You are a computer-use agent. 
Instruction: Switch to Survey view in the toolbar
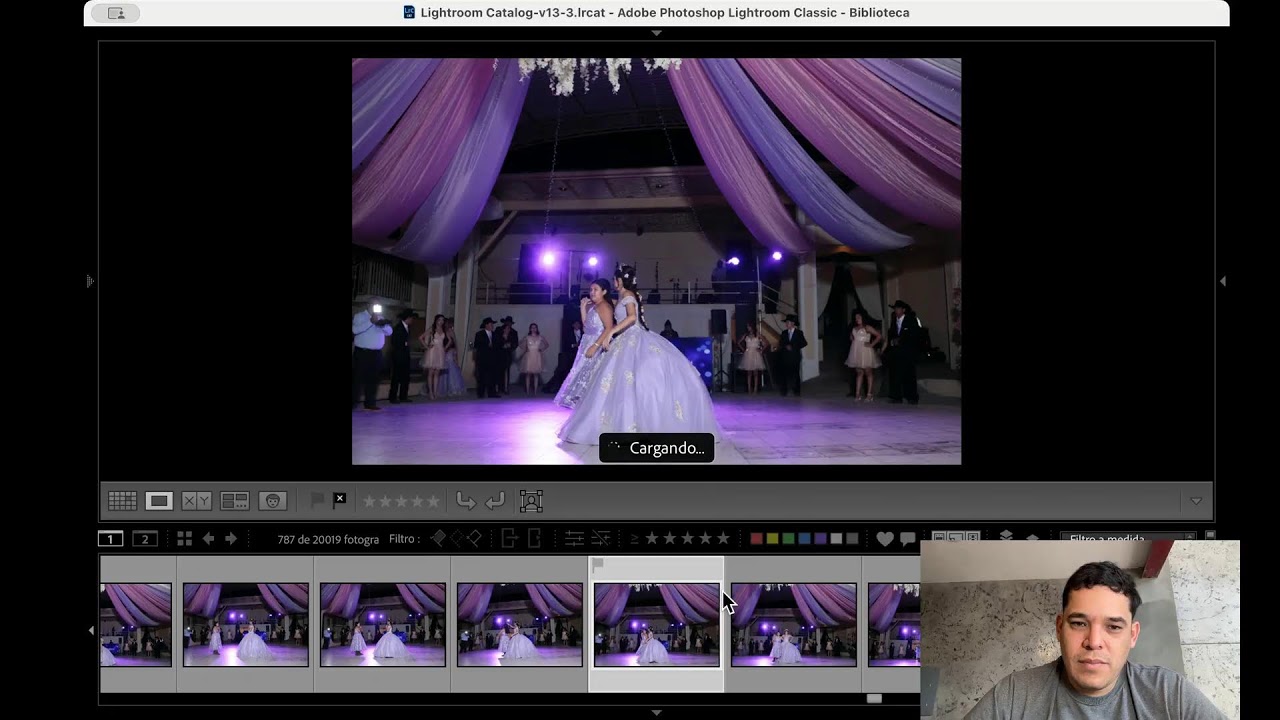point(234,501)
